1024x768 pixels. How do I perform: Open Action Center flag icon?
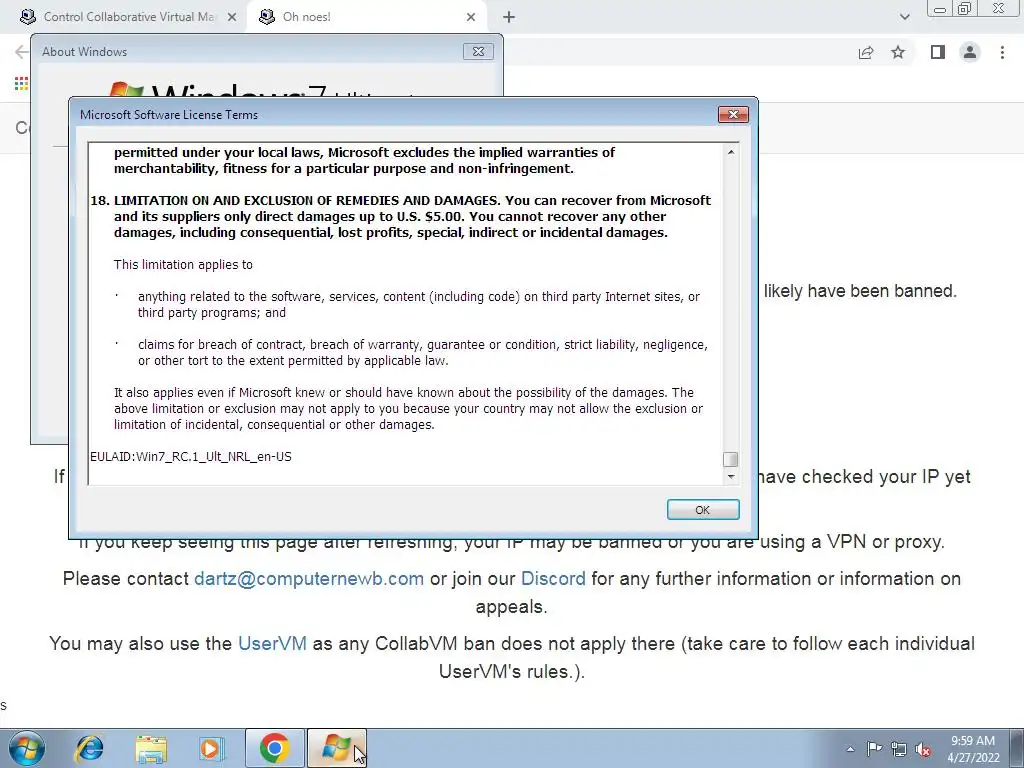click(x=874, y=749)
